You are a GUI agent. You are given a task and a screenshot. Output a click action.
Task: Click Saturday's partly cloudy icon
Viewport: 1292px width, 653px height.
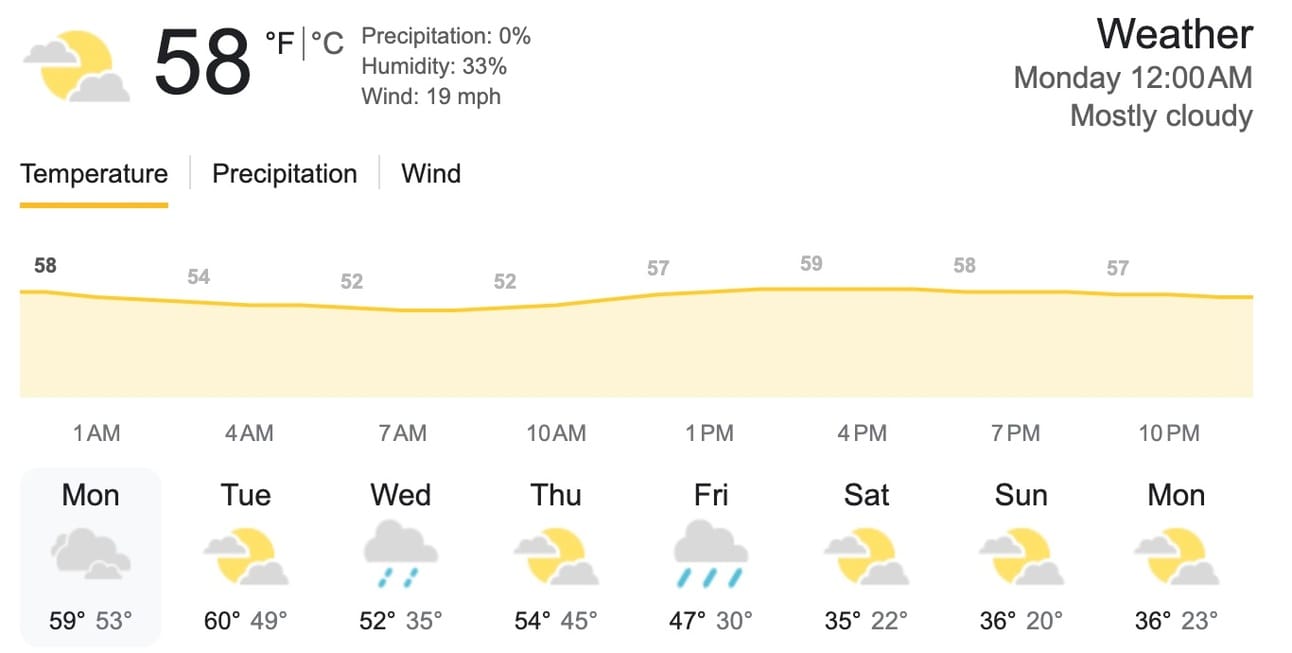(x=866, y=557)
